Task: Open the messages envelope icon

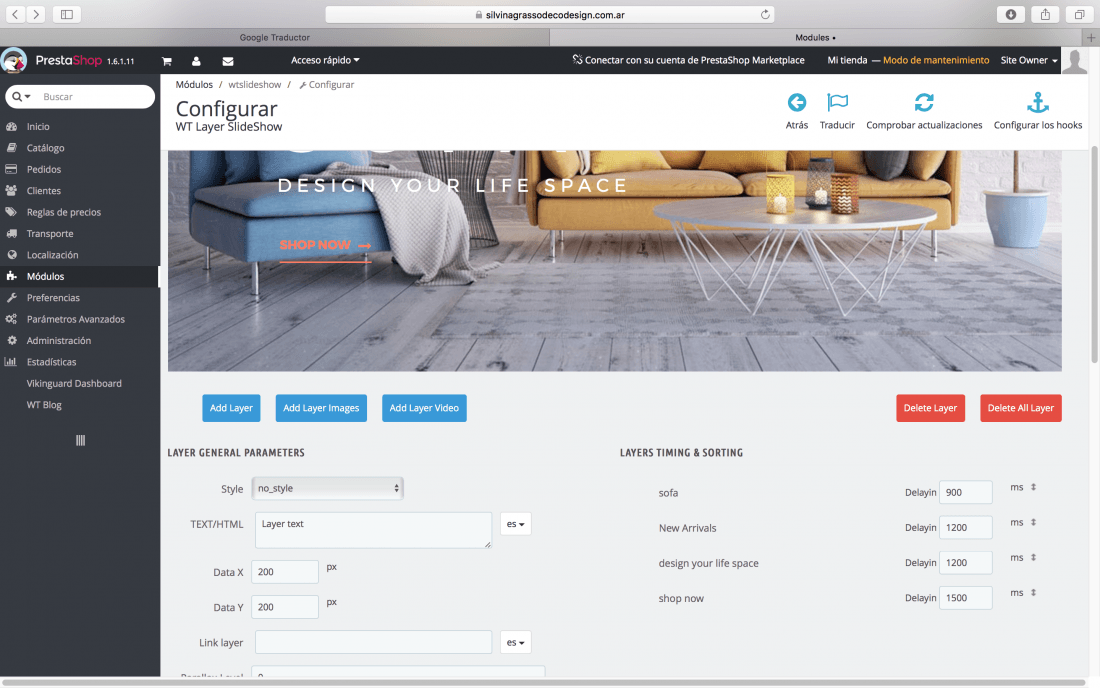Action: click(x=228, y=61)
